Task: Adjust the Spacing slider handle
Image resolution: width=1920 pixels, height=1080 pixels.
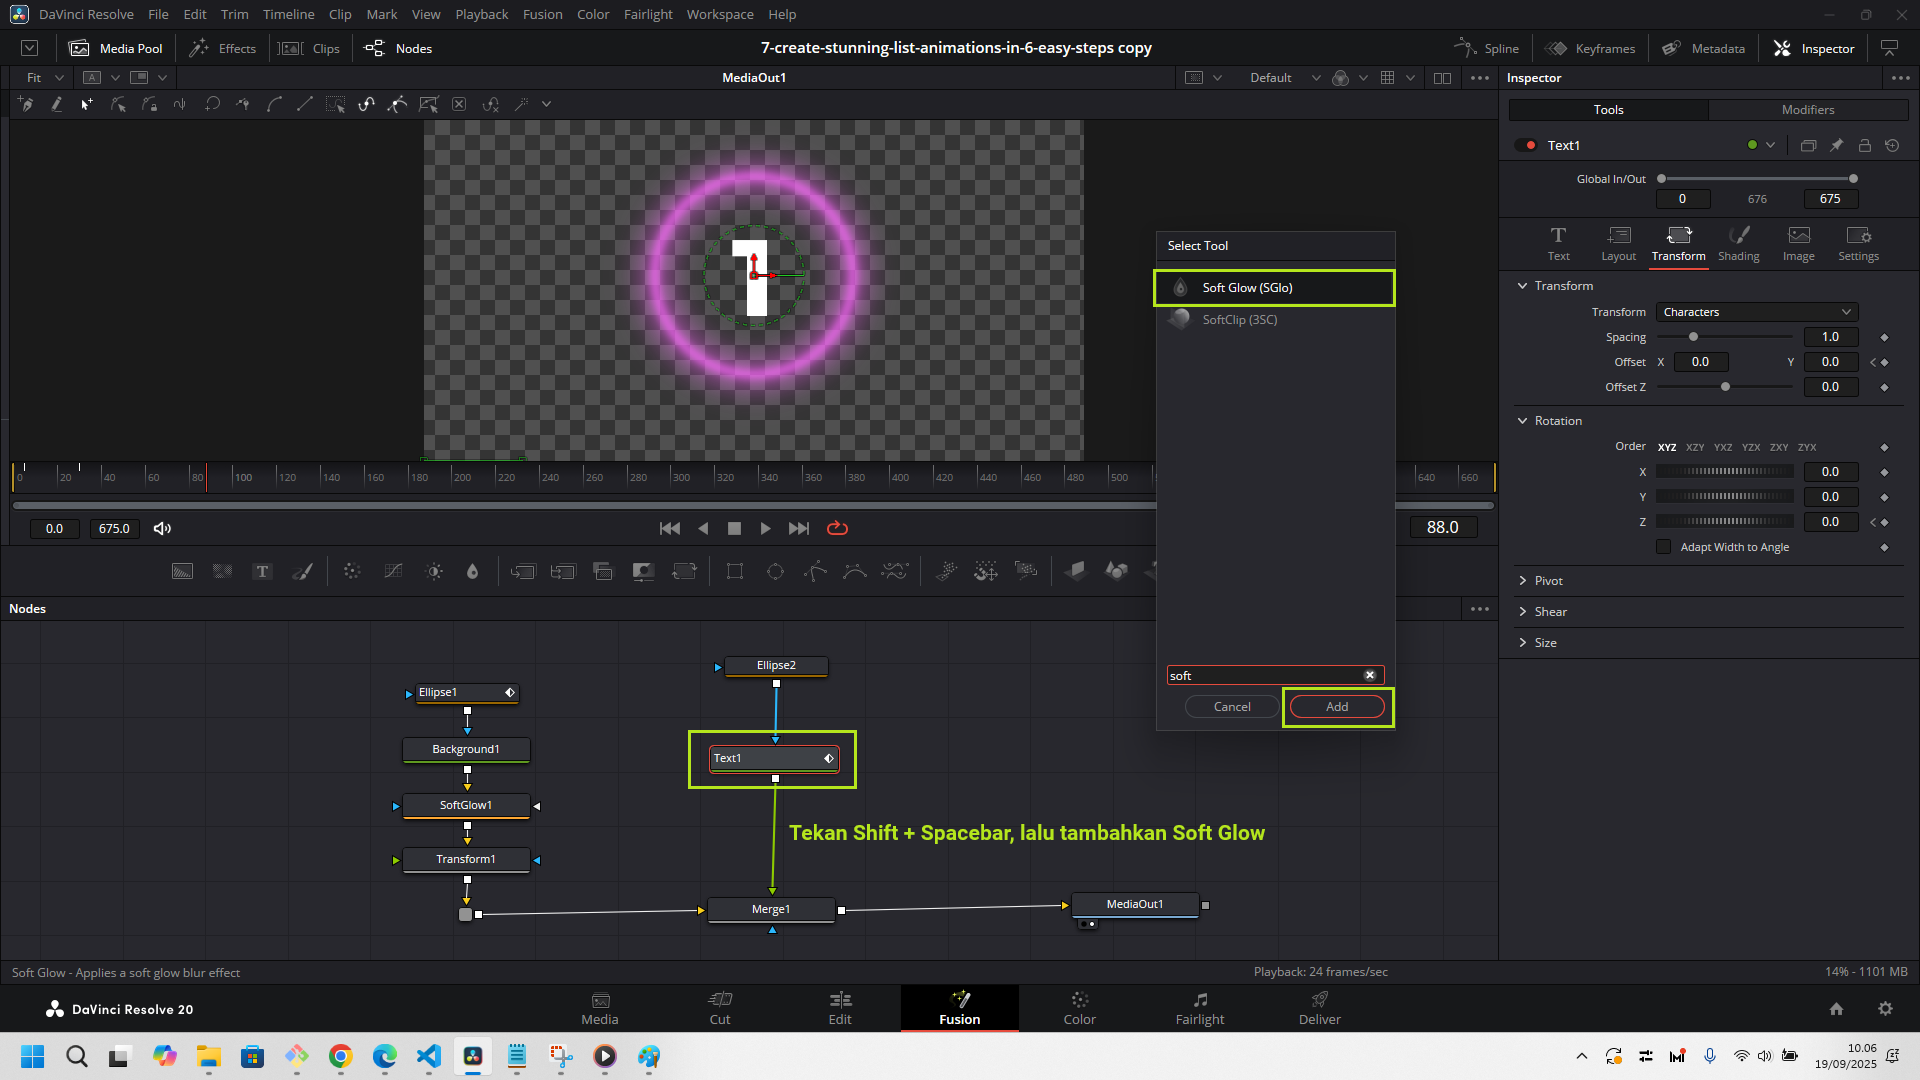Action: 1693,337
